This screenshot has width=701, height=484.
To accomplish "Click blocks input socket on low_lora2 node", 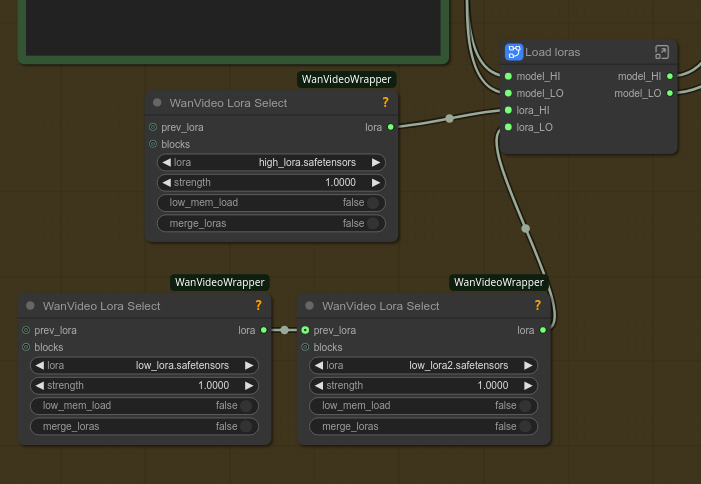I will (305, 347).
